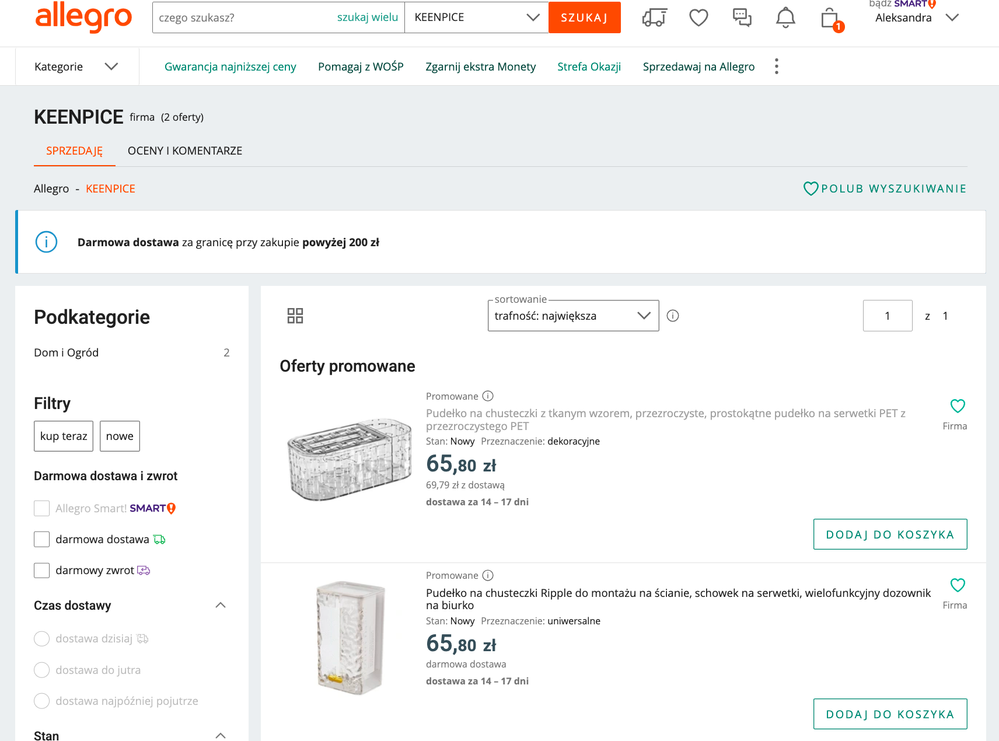Switch to OCENY I KOMENTARZE tab

(x=185, y=151)
